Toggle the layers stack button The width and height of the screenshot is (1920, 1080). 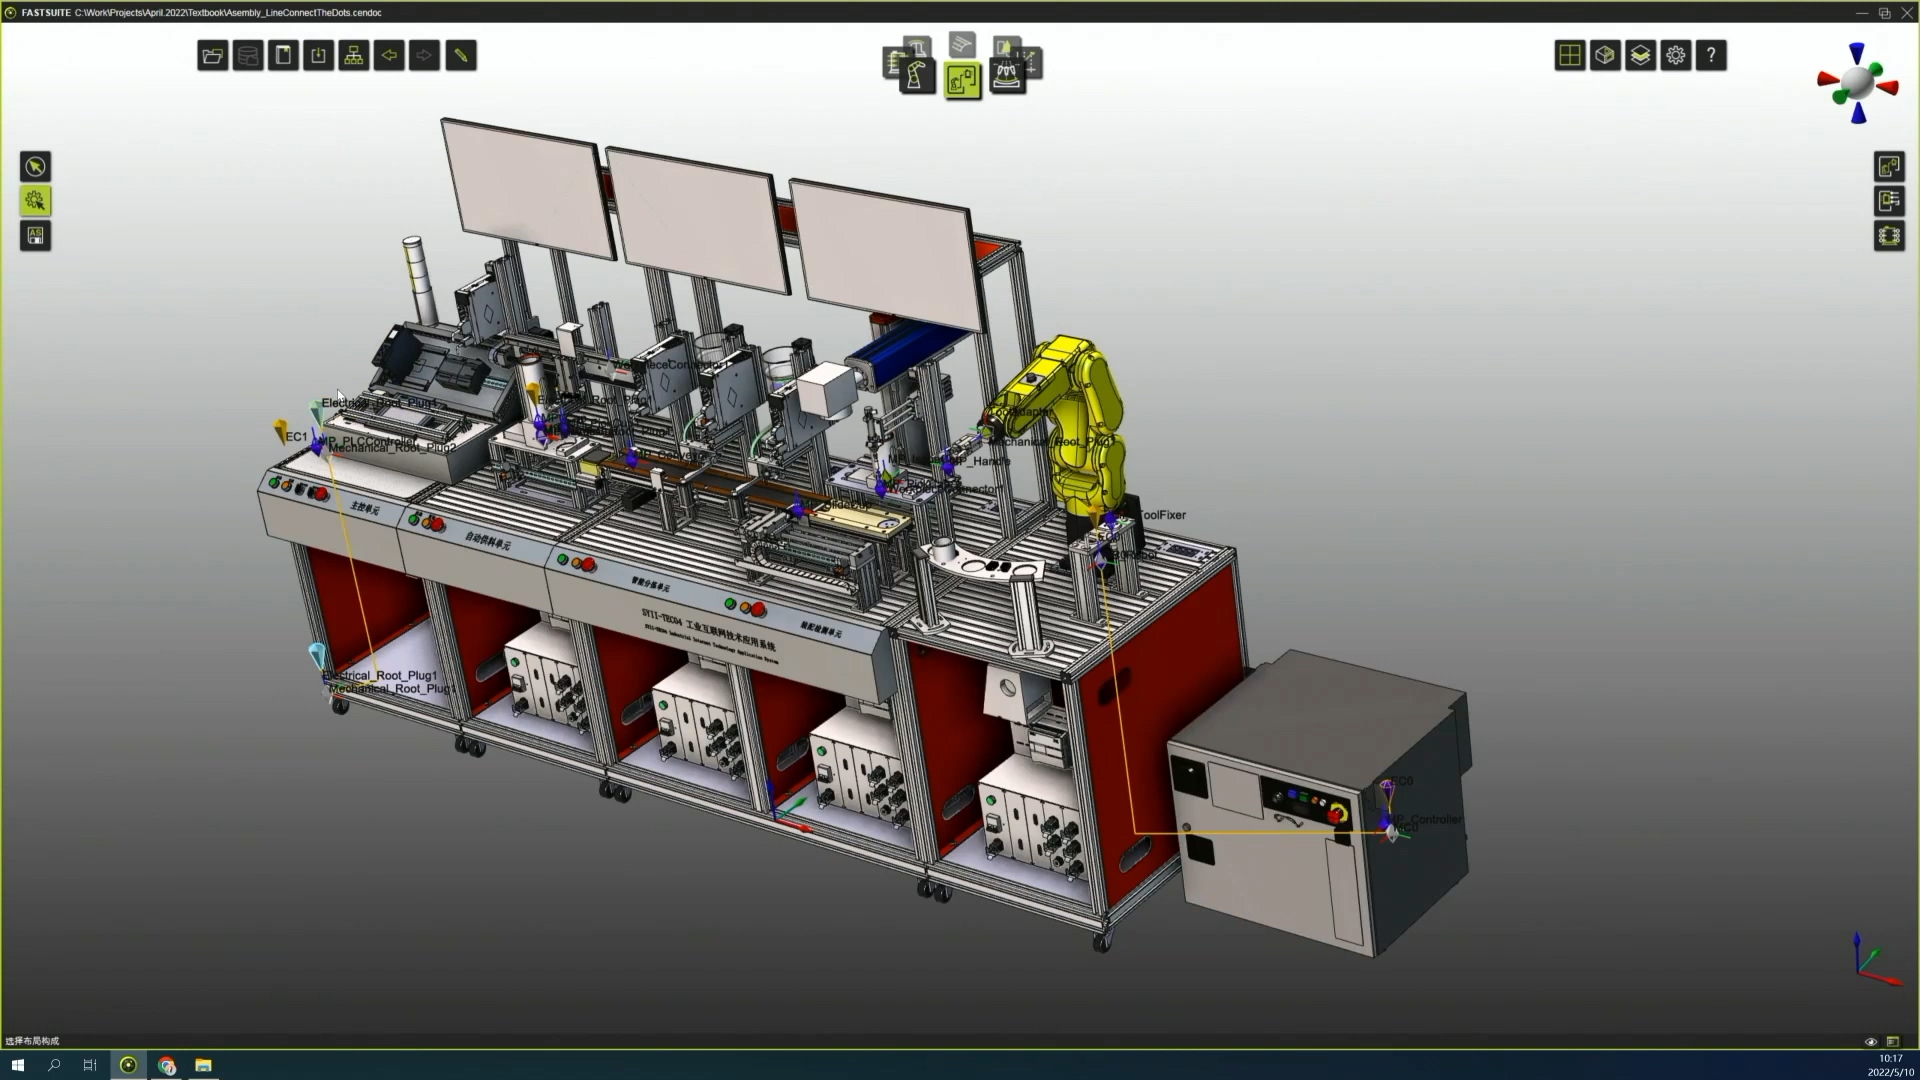coord(1640,56)
